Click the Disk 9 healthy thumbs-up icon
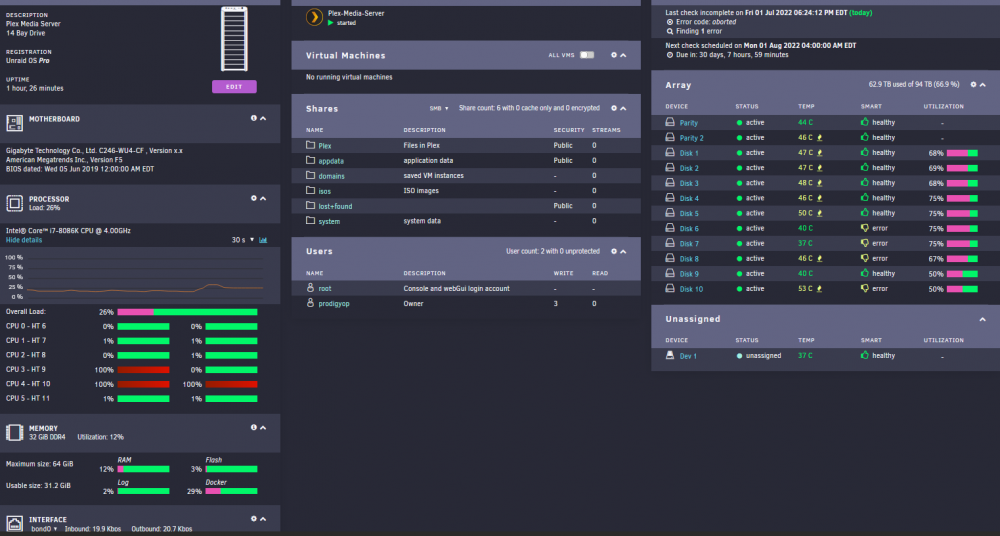 tap(865, 273)
